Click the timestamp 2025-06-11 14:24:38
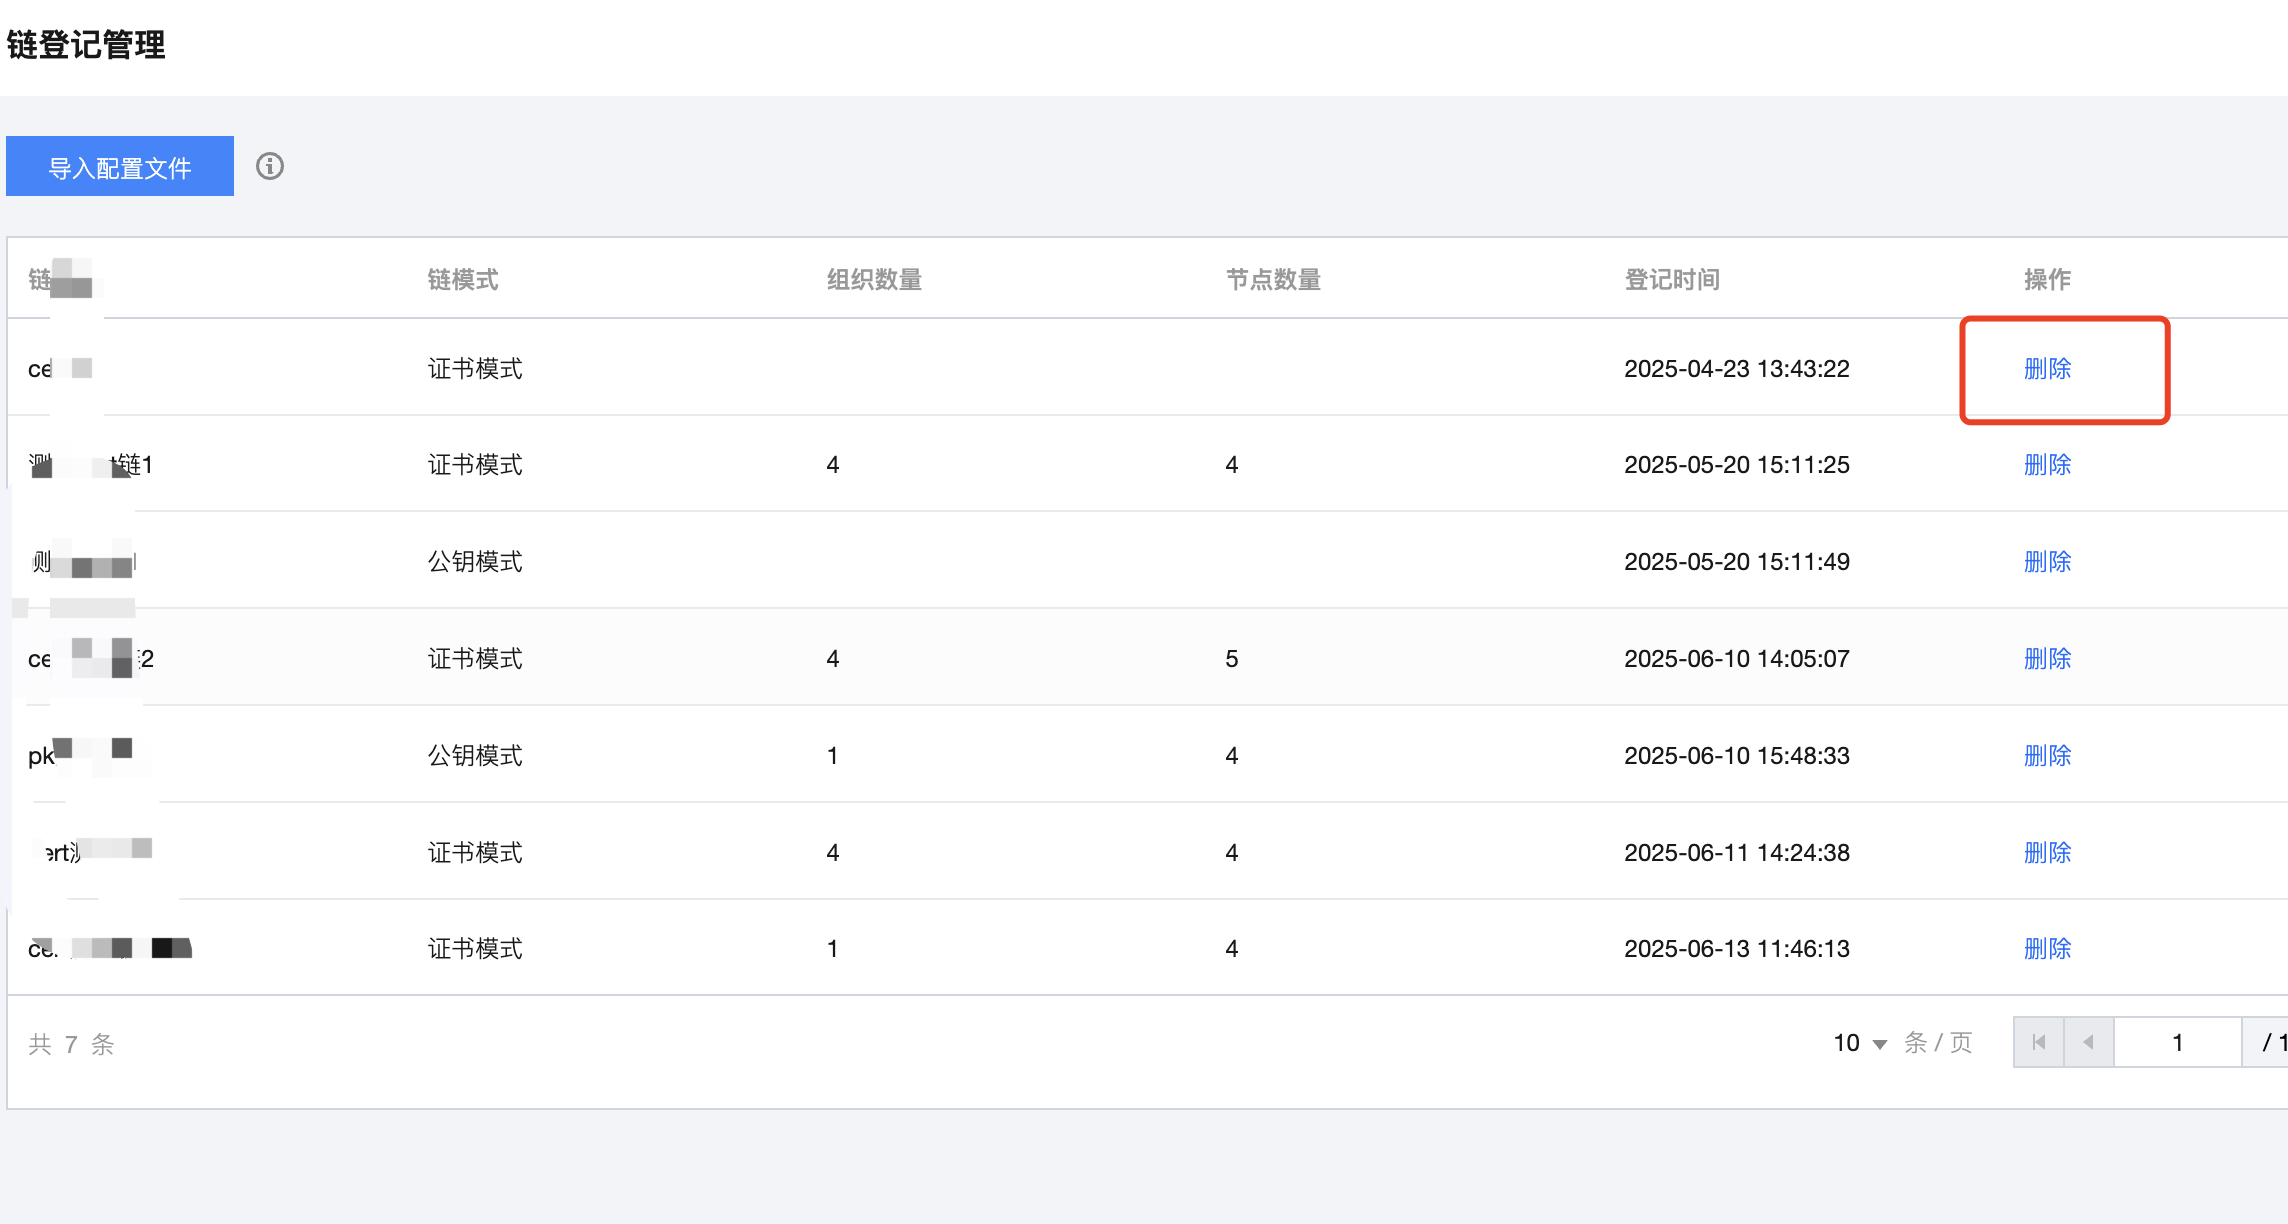2288x1224 pixels. click(x=1737, y=853)
